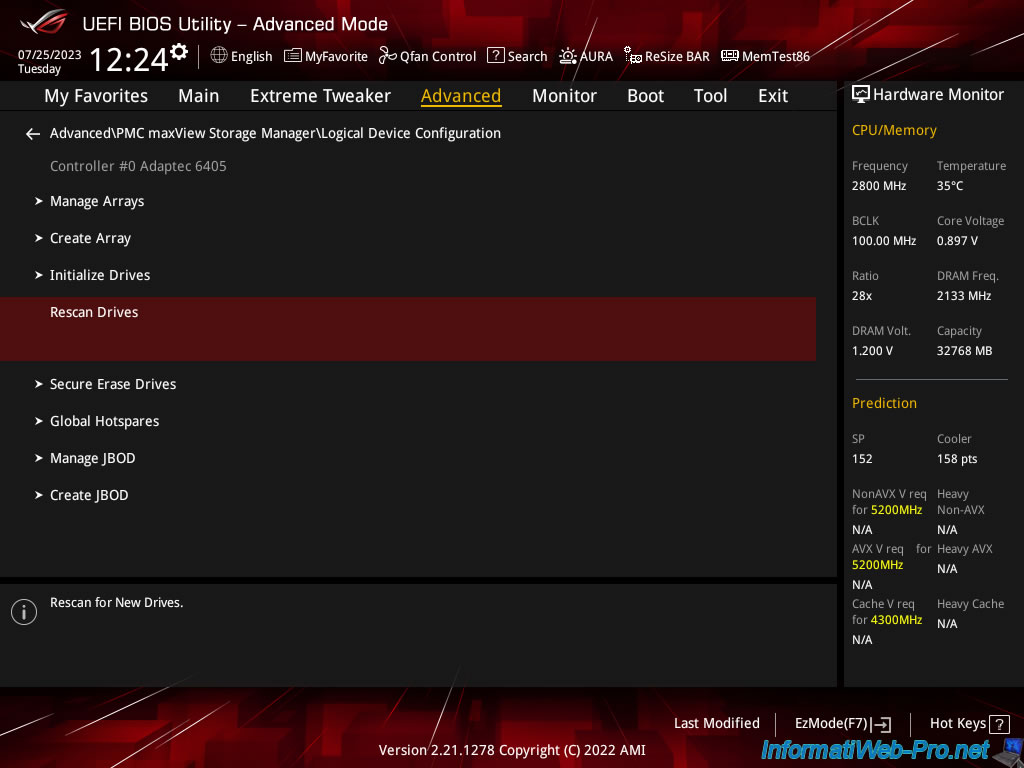Viewport: 1024px width, 768px height.
Task: Expand the Create Array arrow
Action: (x=39, y=238)
